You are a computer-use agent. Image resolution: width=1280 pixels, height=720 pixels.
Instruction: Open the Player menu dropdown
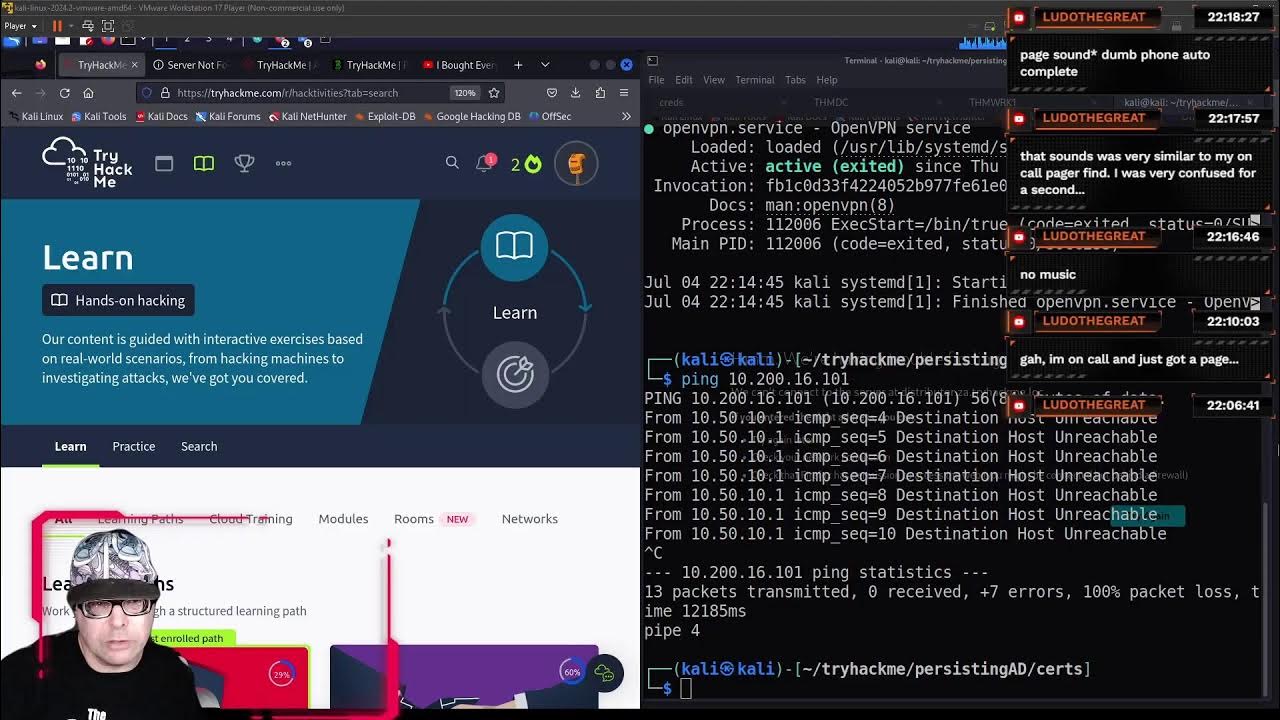20,25
